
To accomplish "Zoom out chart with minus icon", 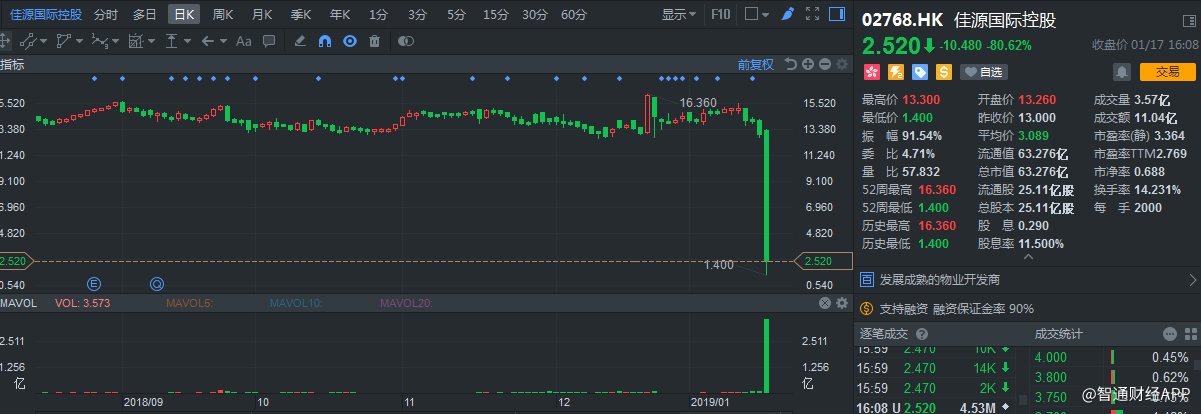I will 825,64.
